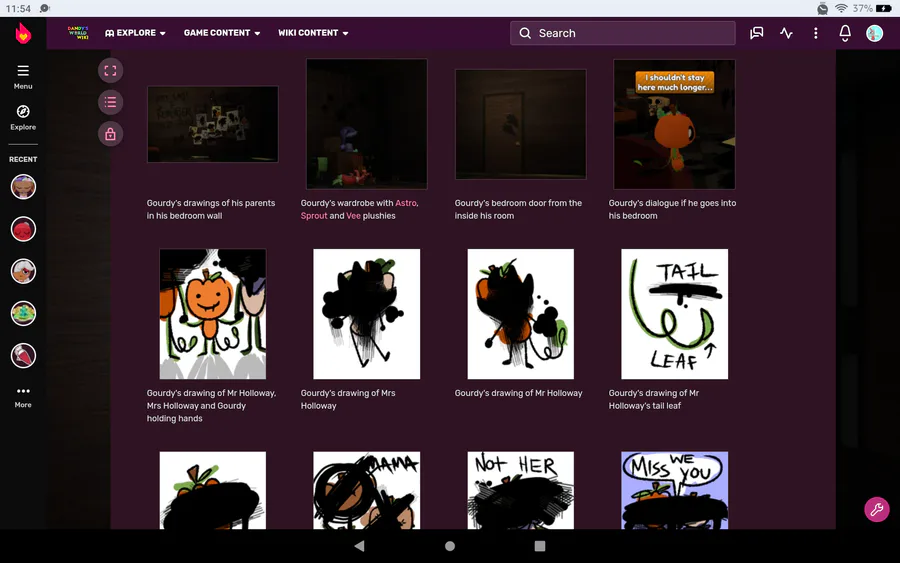Open the Explore compass icon

[23, 118]
